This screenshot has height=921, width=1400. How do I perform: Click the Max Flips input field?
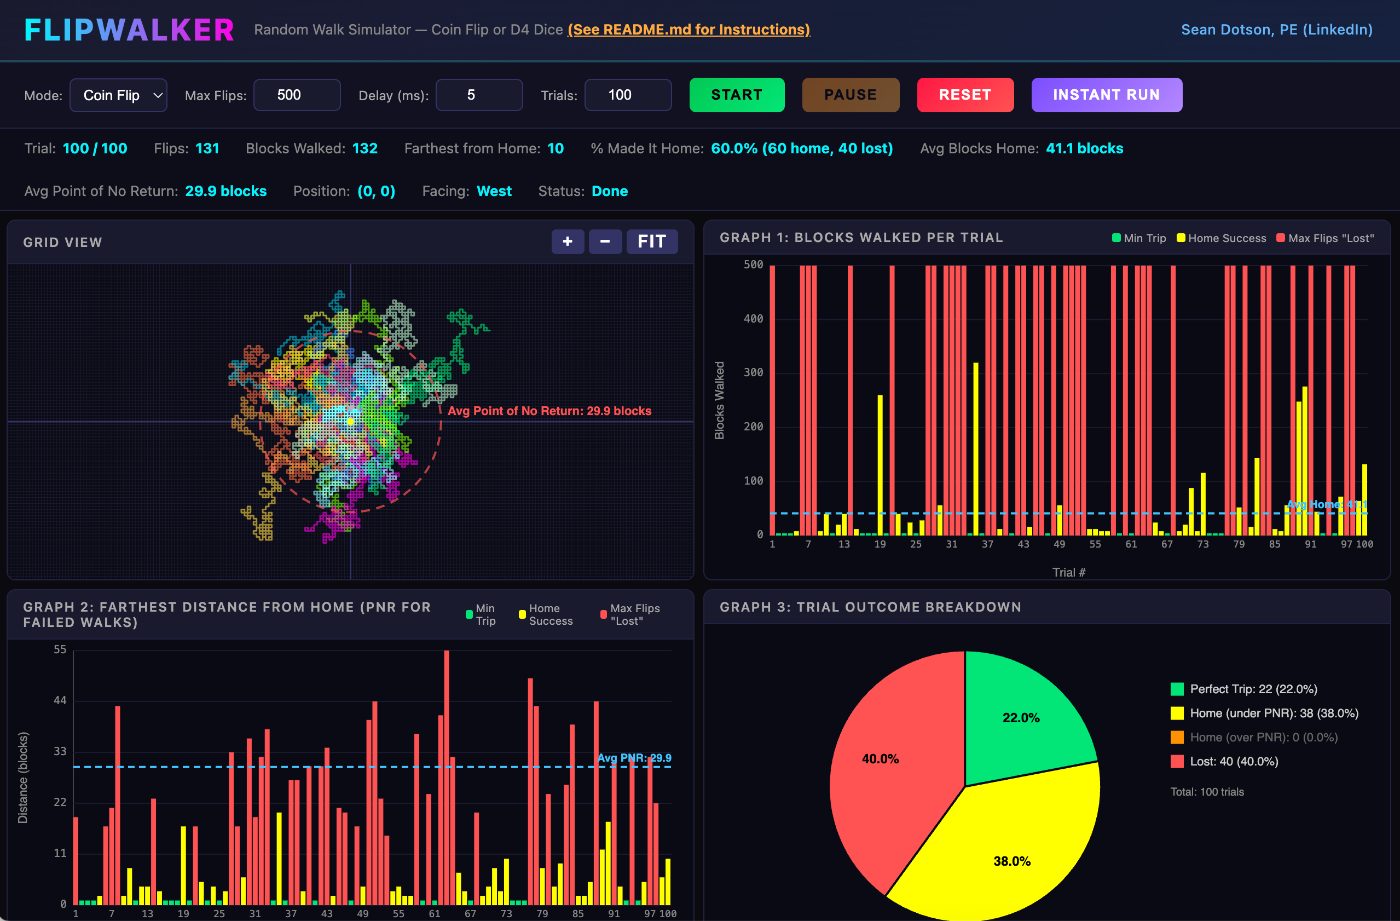[297, 95]
